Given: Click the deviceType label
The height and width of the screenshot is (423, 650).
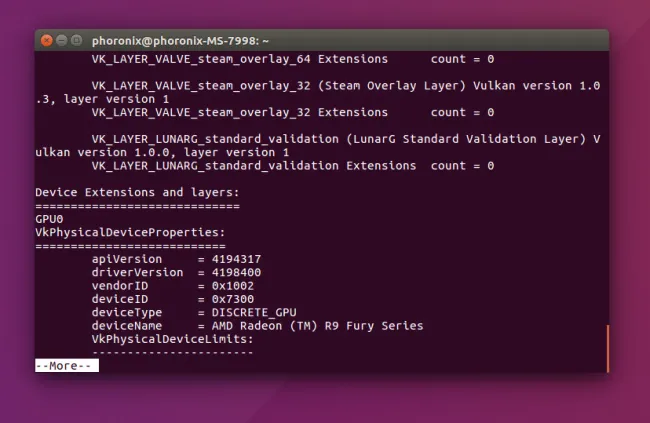Looking at the screenshot, I should [127, 312].
